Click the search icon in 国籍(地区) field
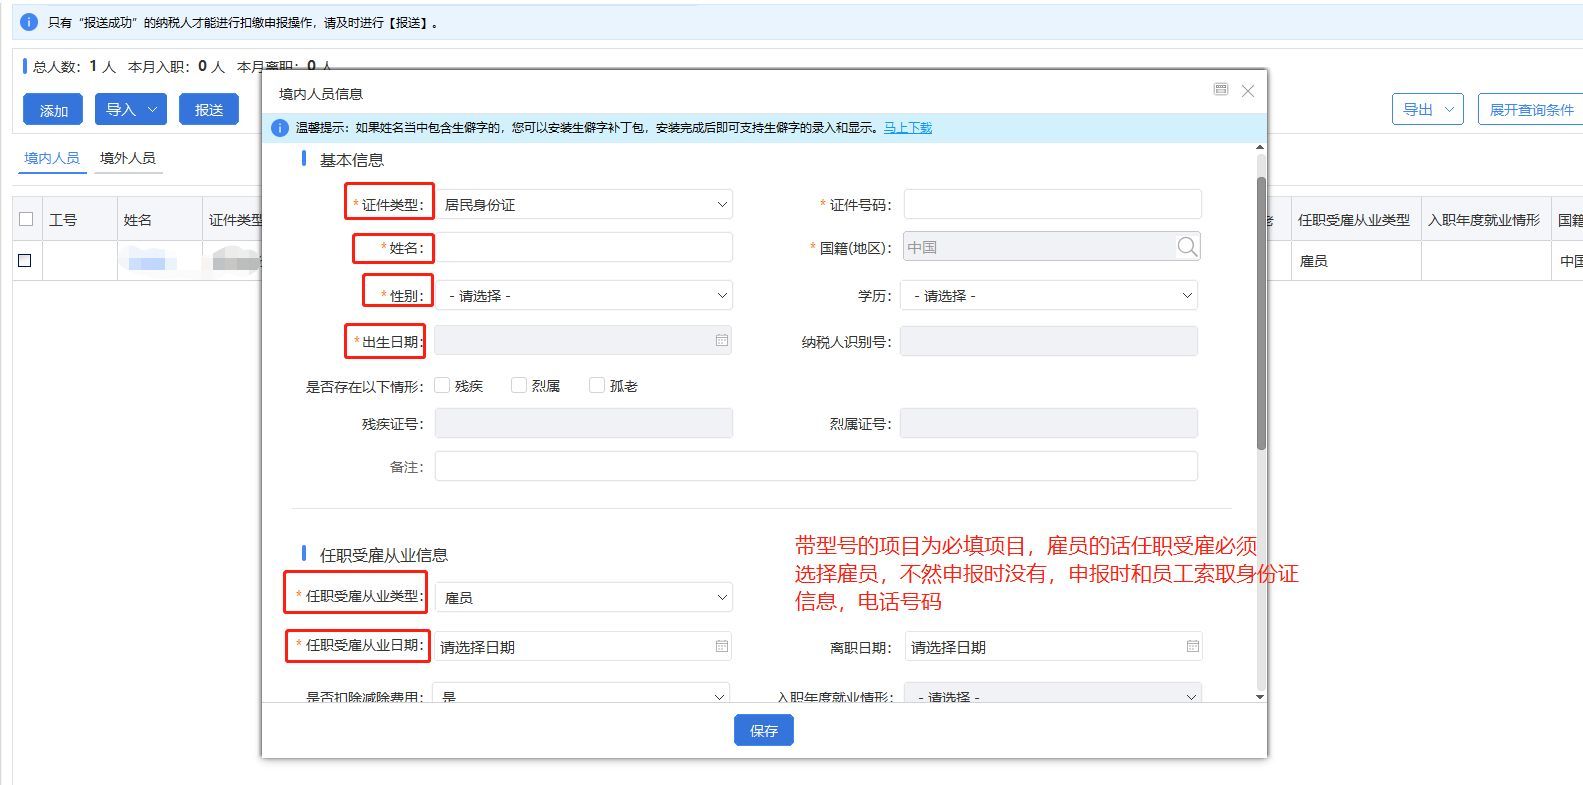 click(x=1186, y=247)
